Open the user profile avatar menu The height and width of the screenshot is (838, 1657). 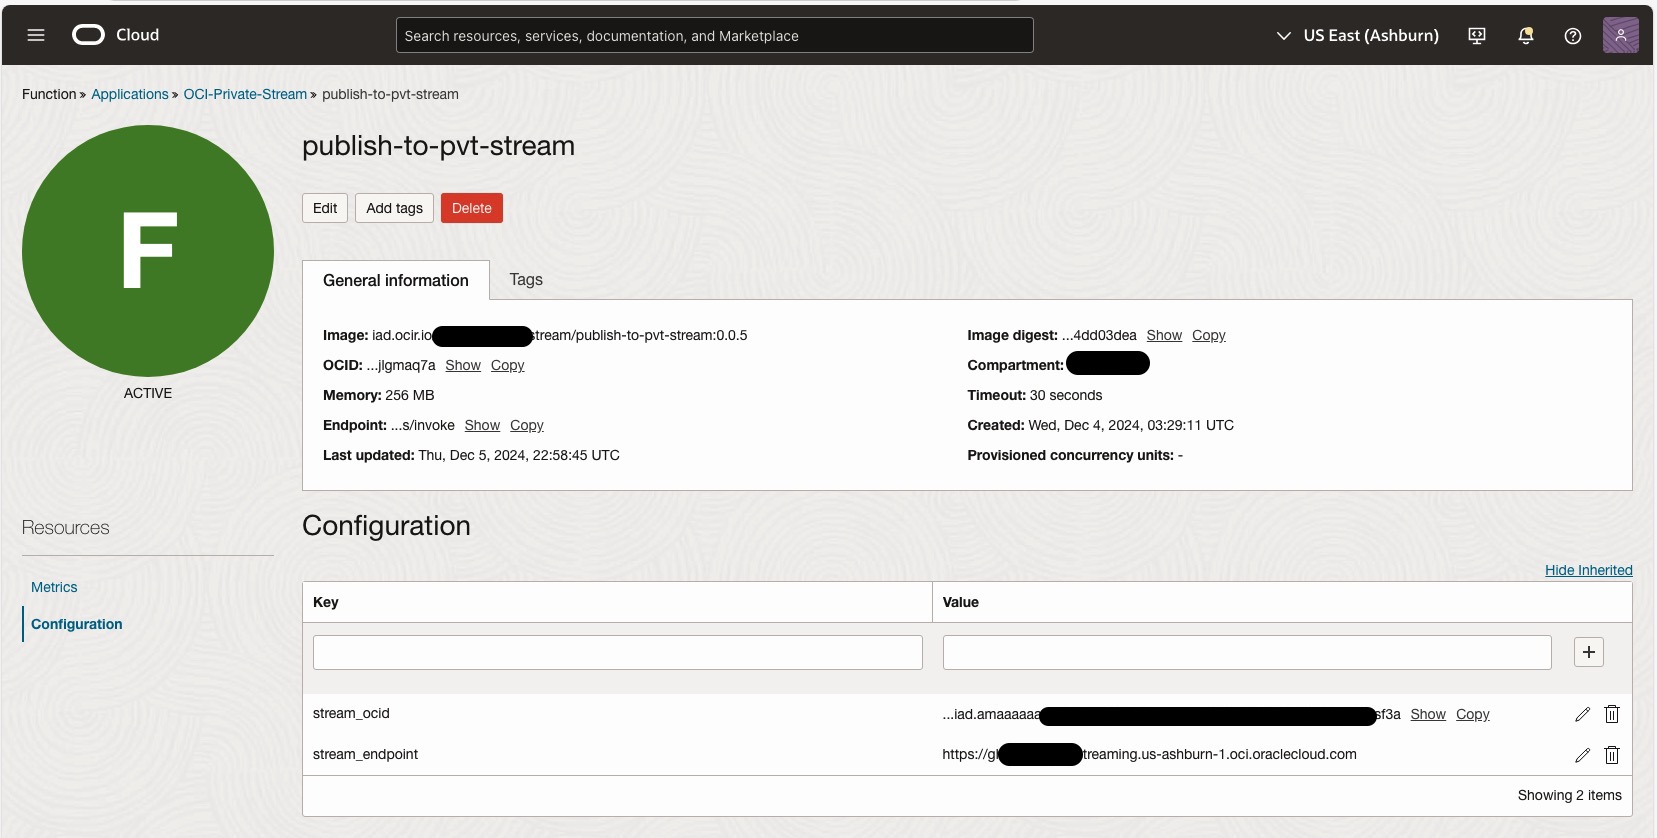pos(1620,35)
